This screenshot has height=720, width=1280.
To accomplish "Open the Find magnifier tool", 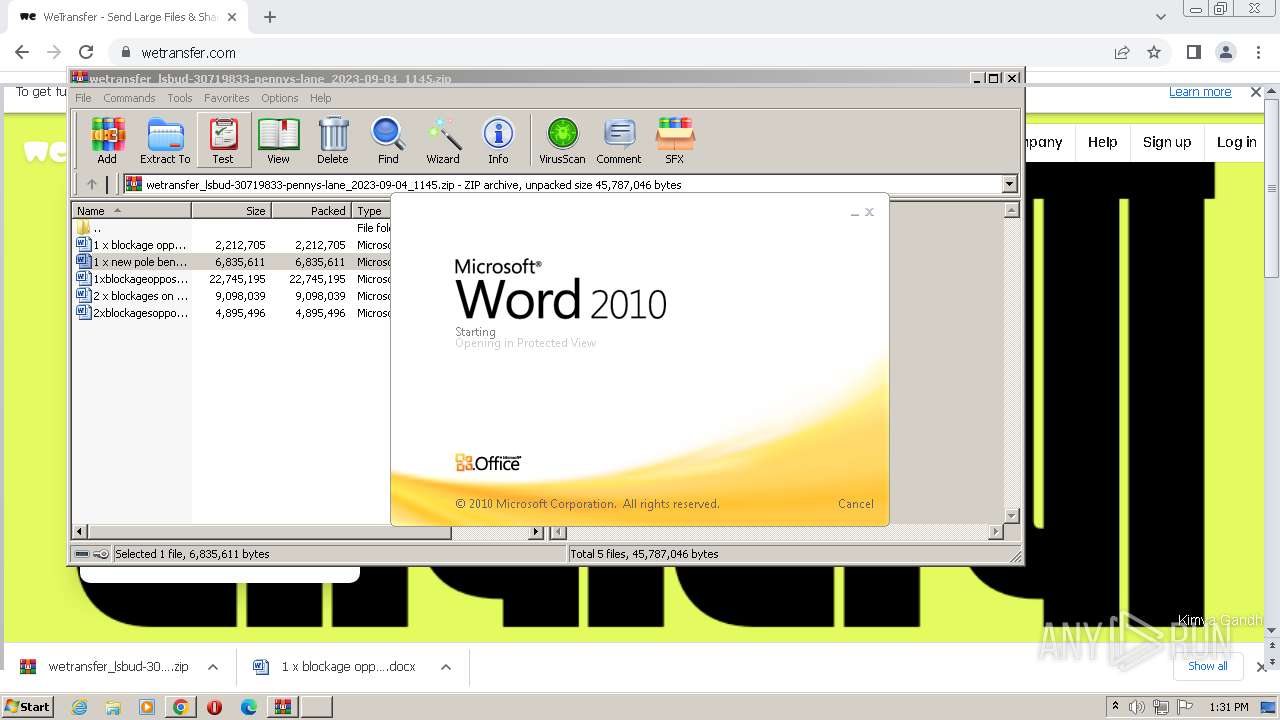I will [x=388, y=140].
